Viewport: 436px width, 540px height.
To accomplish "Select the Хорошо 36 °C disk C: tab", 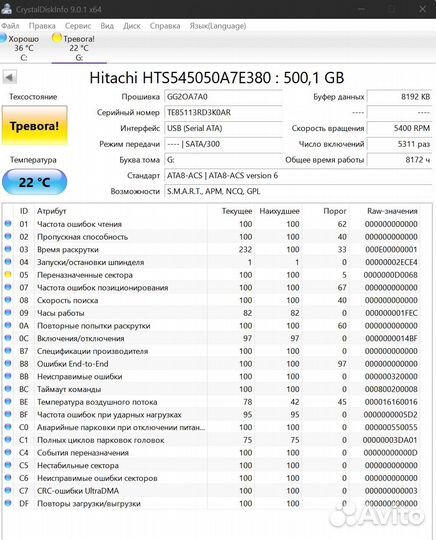I will tap(23, 48).
